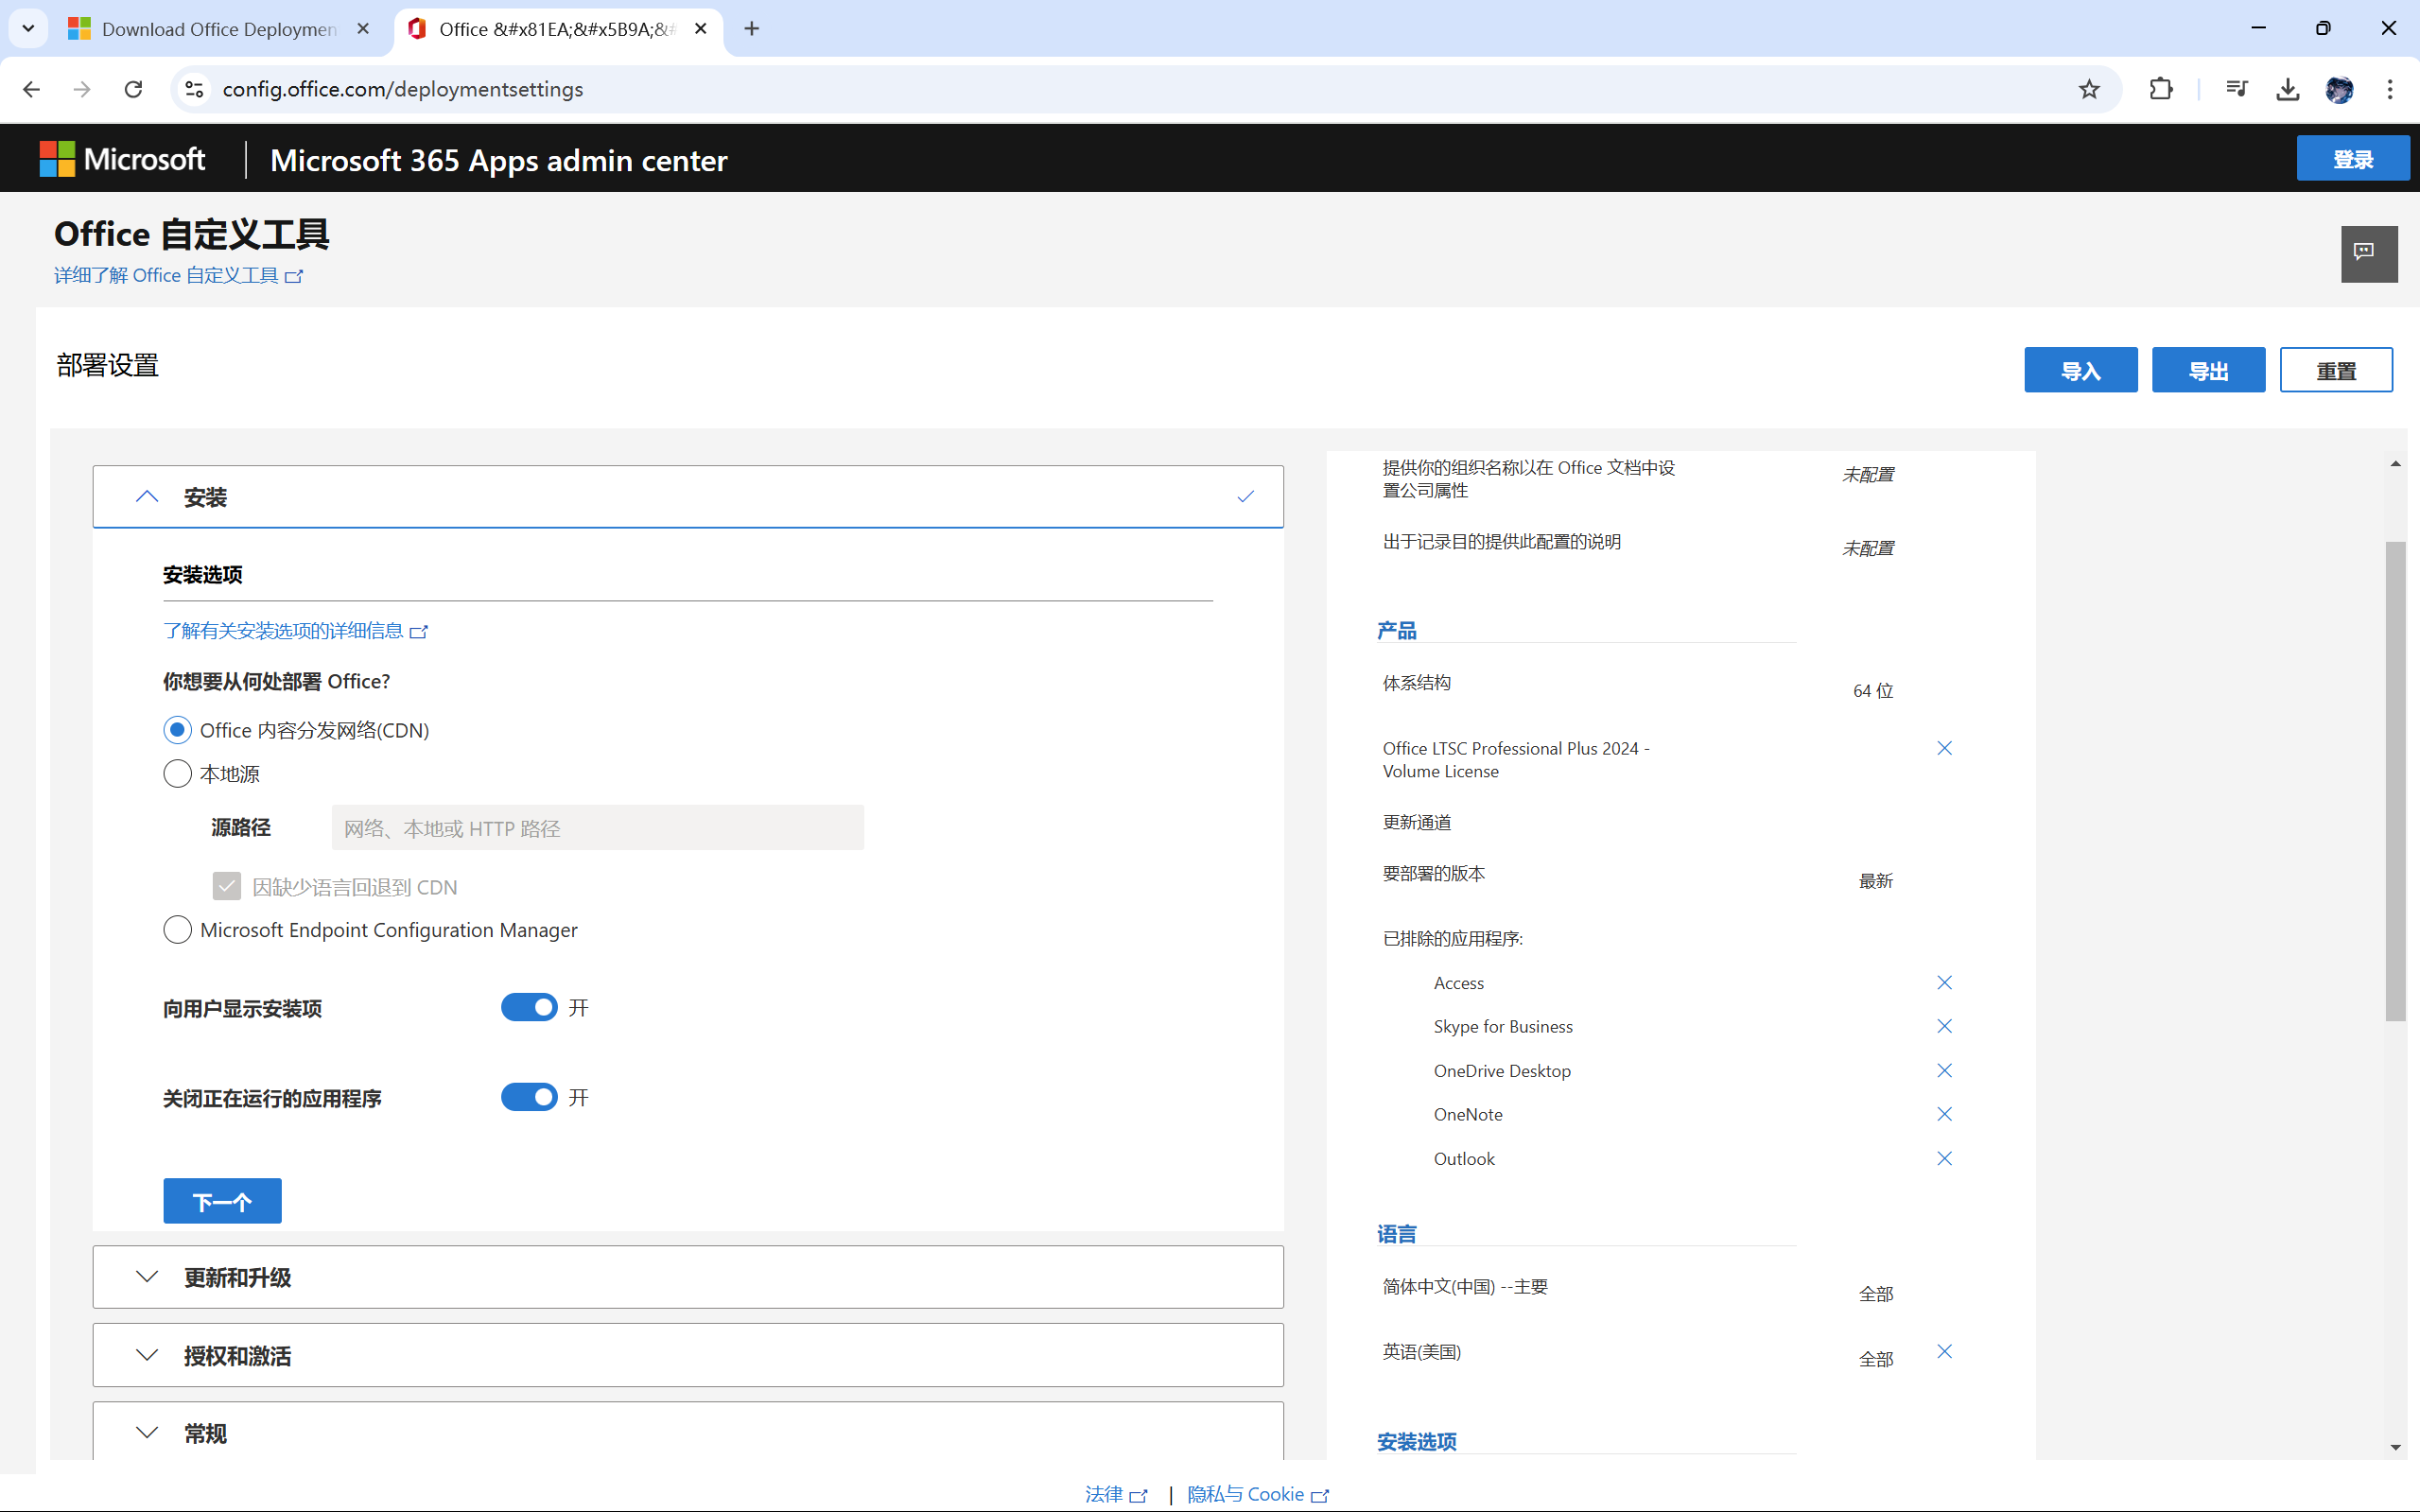
Task: Remove Skype for Business from excluded apps
Action: coord(1944,1026)
